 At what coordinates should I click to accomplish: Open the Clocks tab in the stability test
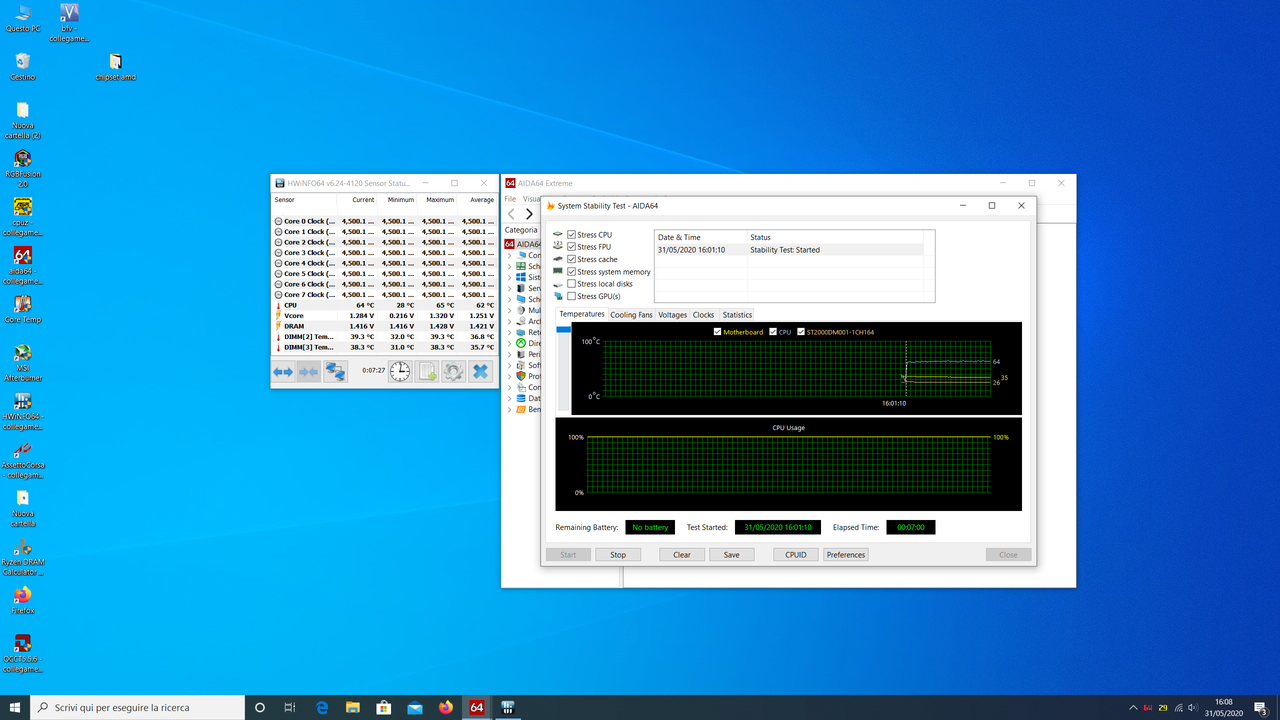click(x=703, y=314)
